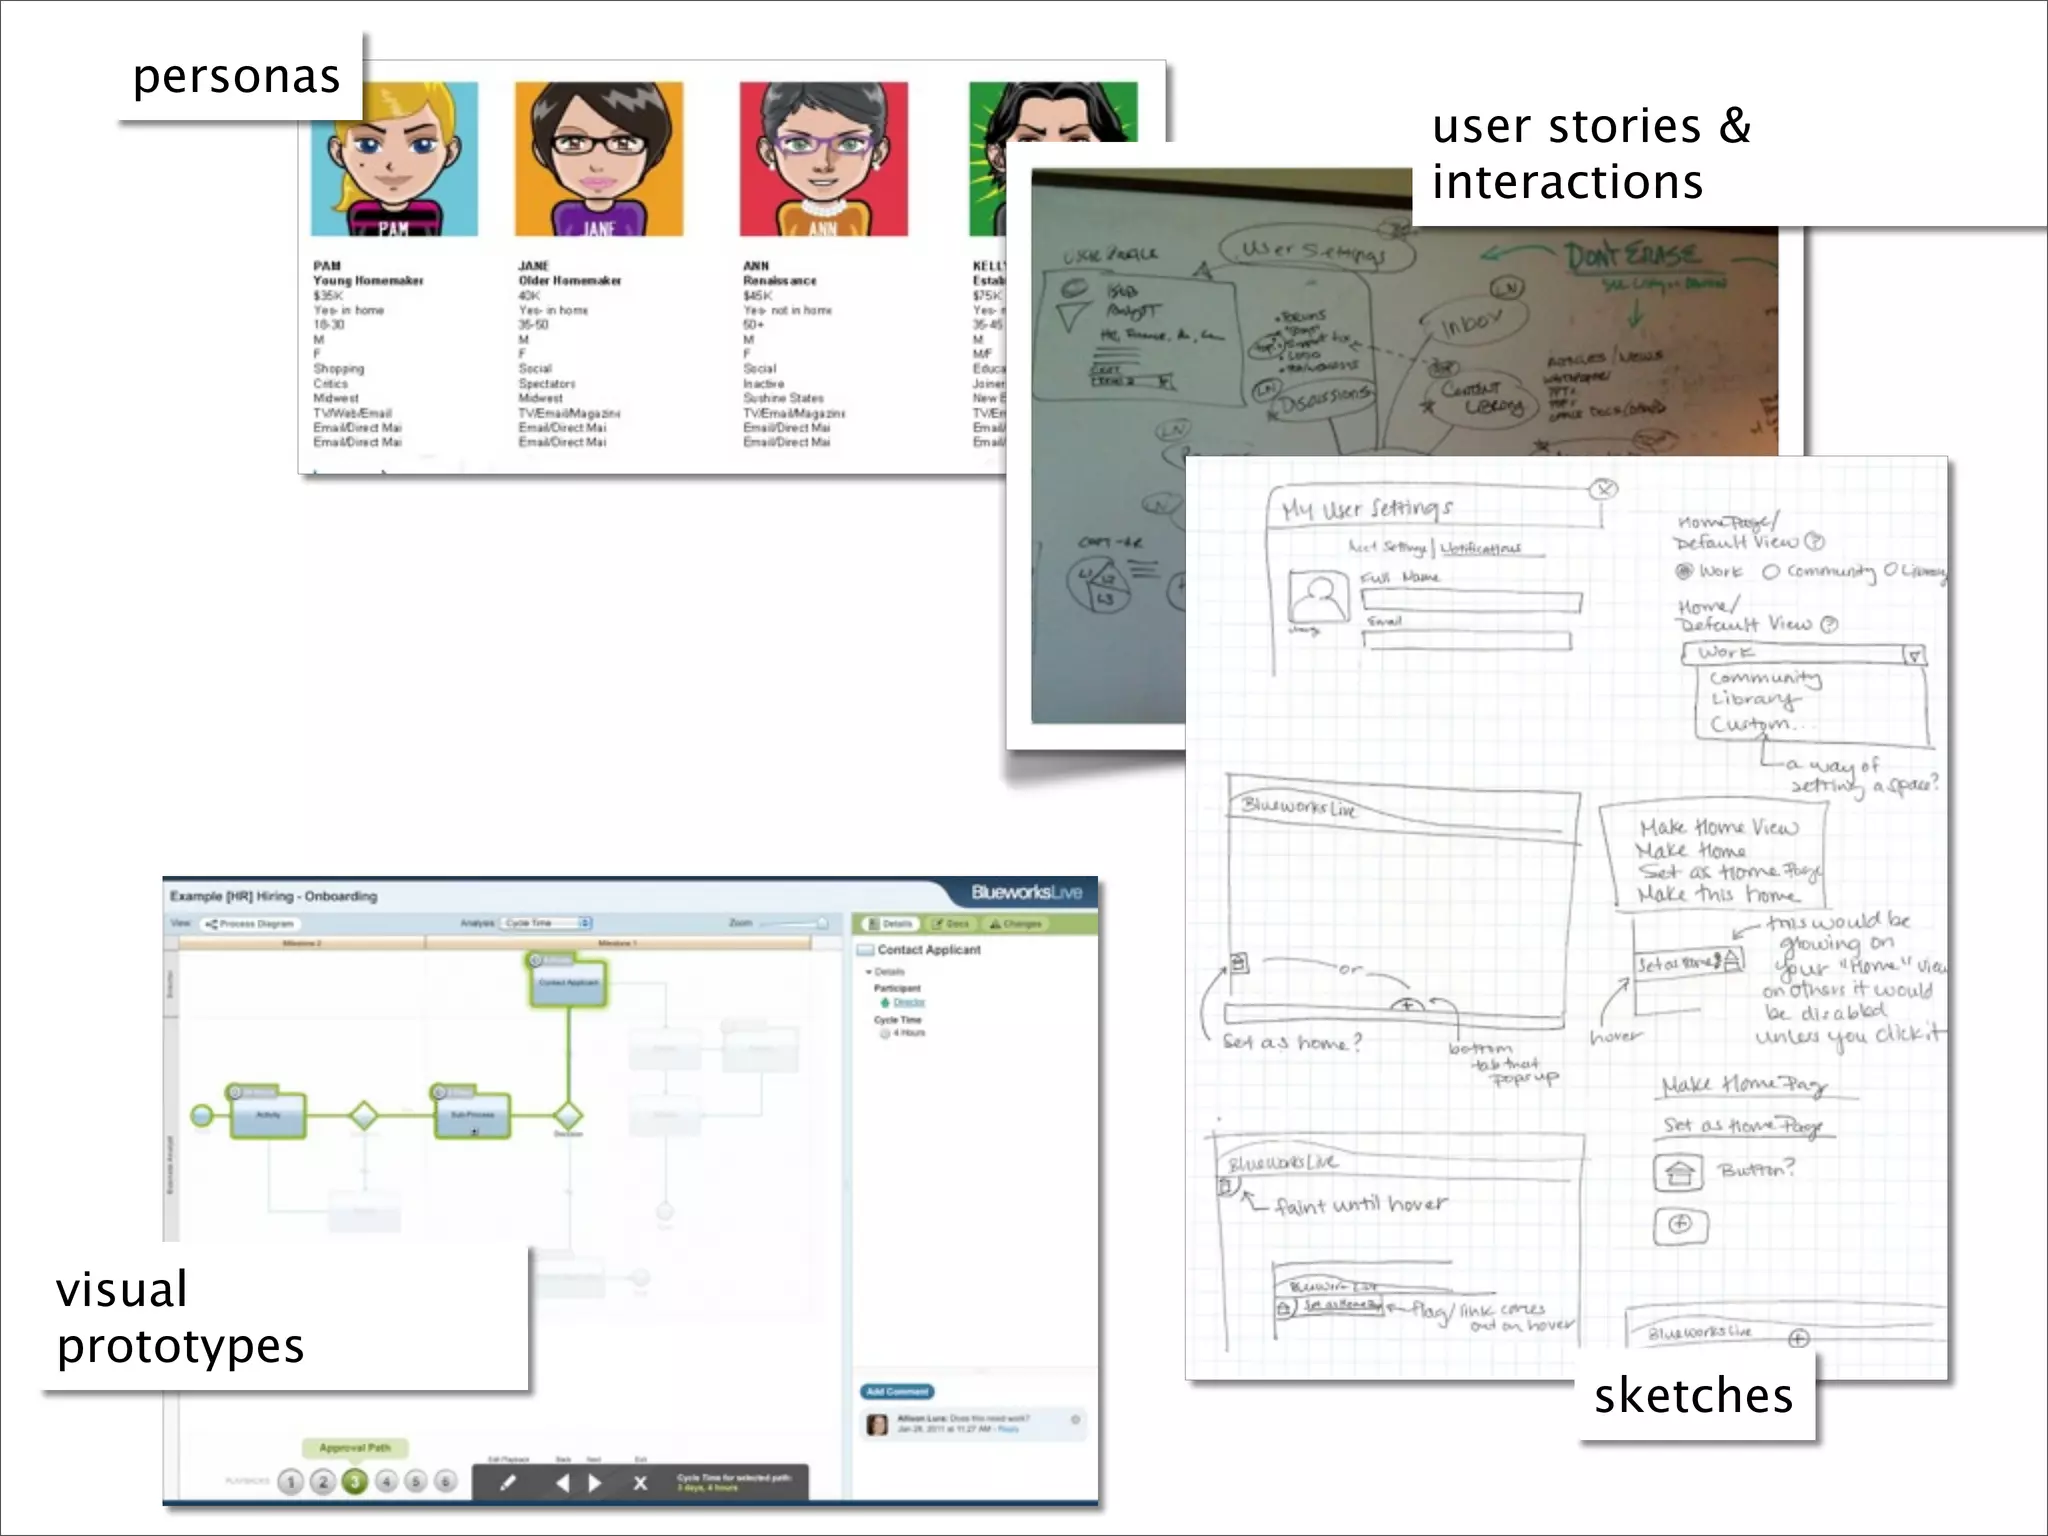Select playback step 6 circle
The width and height of the screenshot is (2048, 1536).
pos(447,1481)
